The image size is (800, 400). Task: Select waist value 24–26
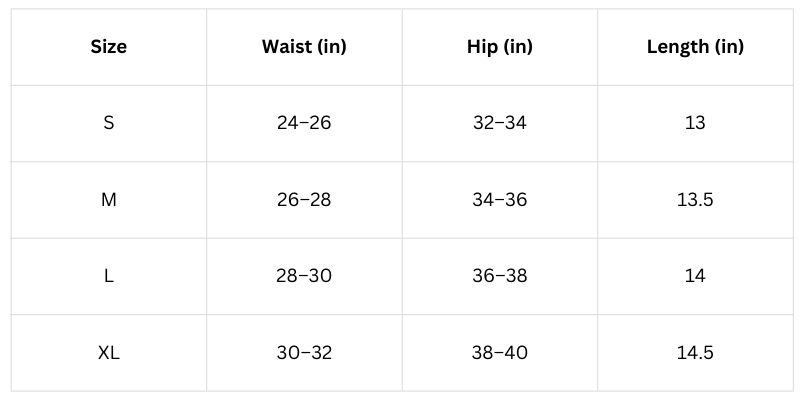coord(304,123)
